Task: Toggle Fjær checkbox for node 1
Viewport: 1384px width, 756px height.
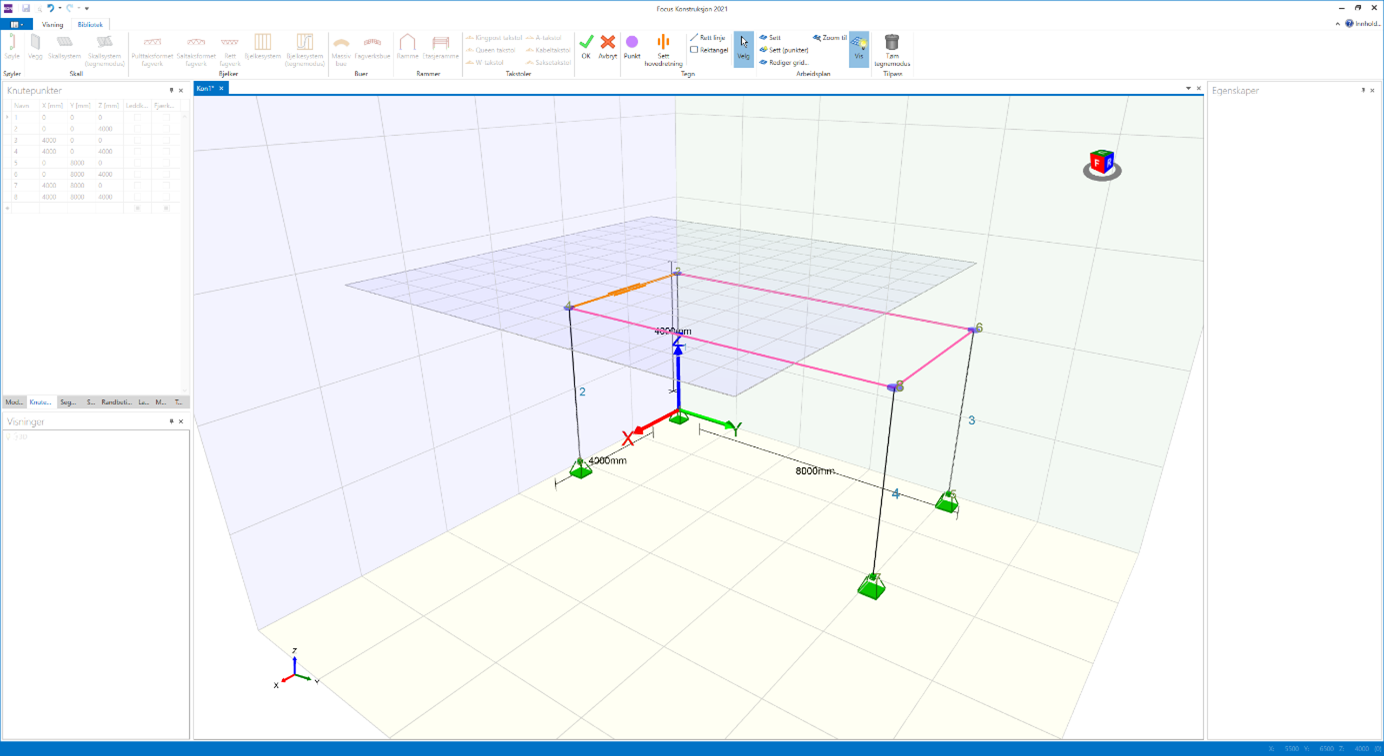Action: pos(166,117)
